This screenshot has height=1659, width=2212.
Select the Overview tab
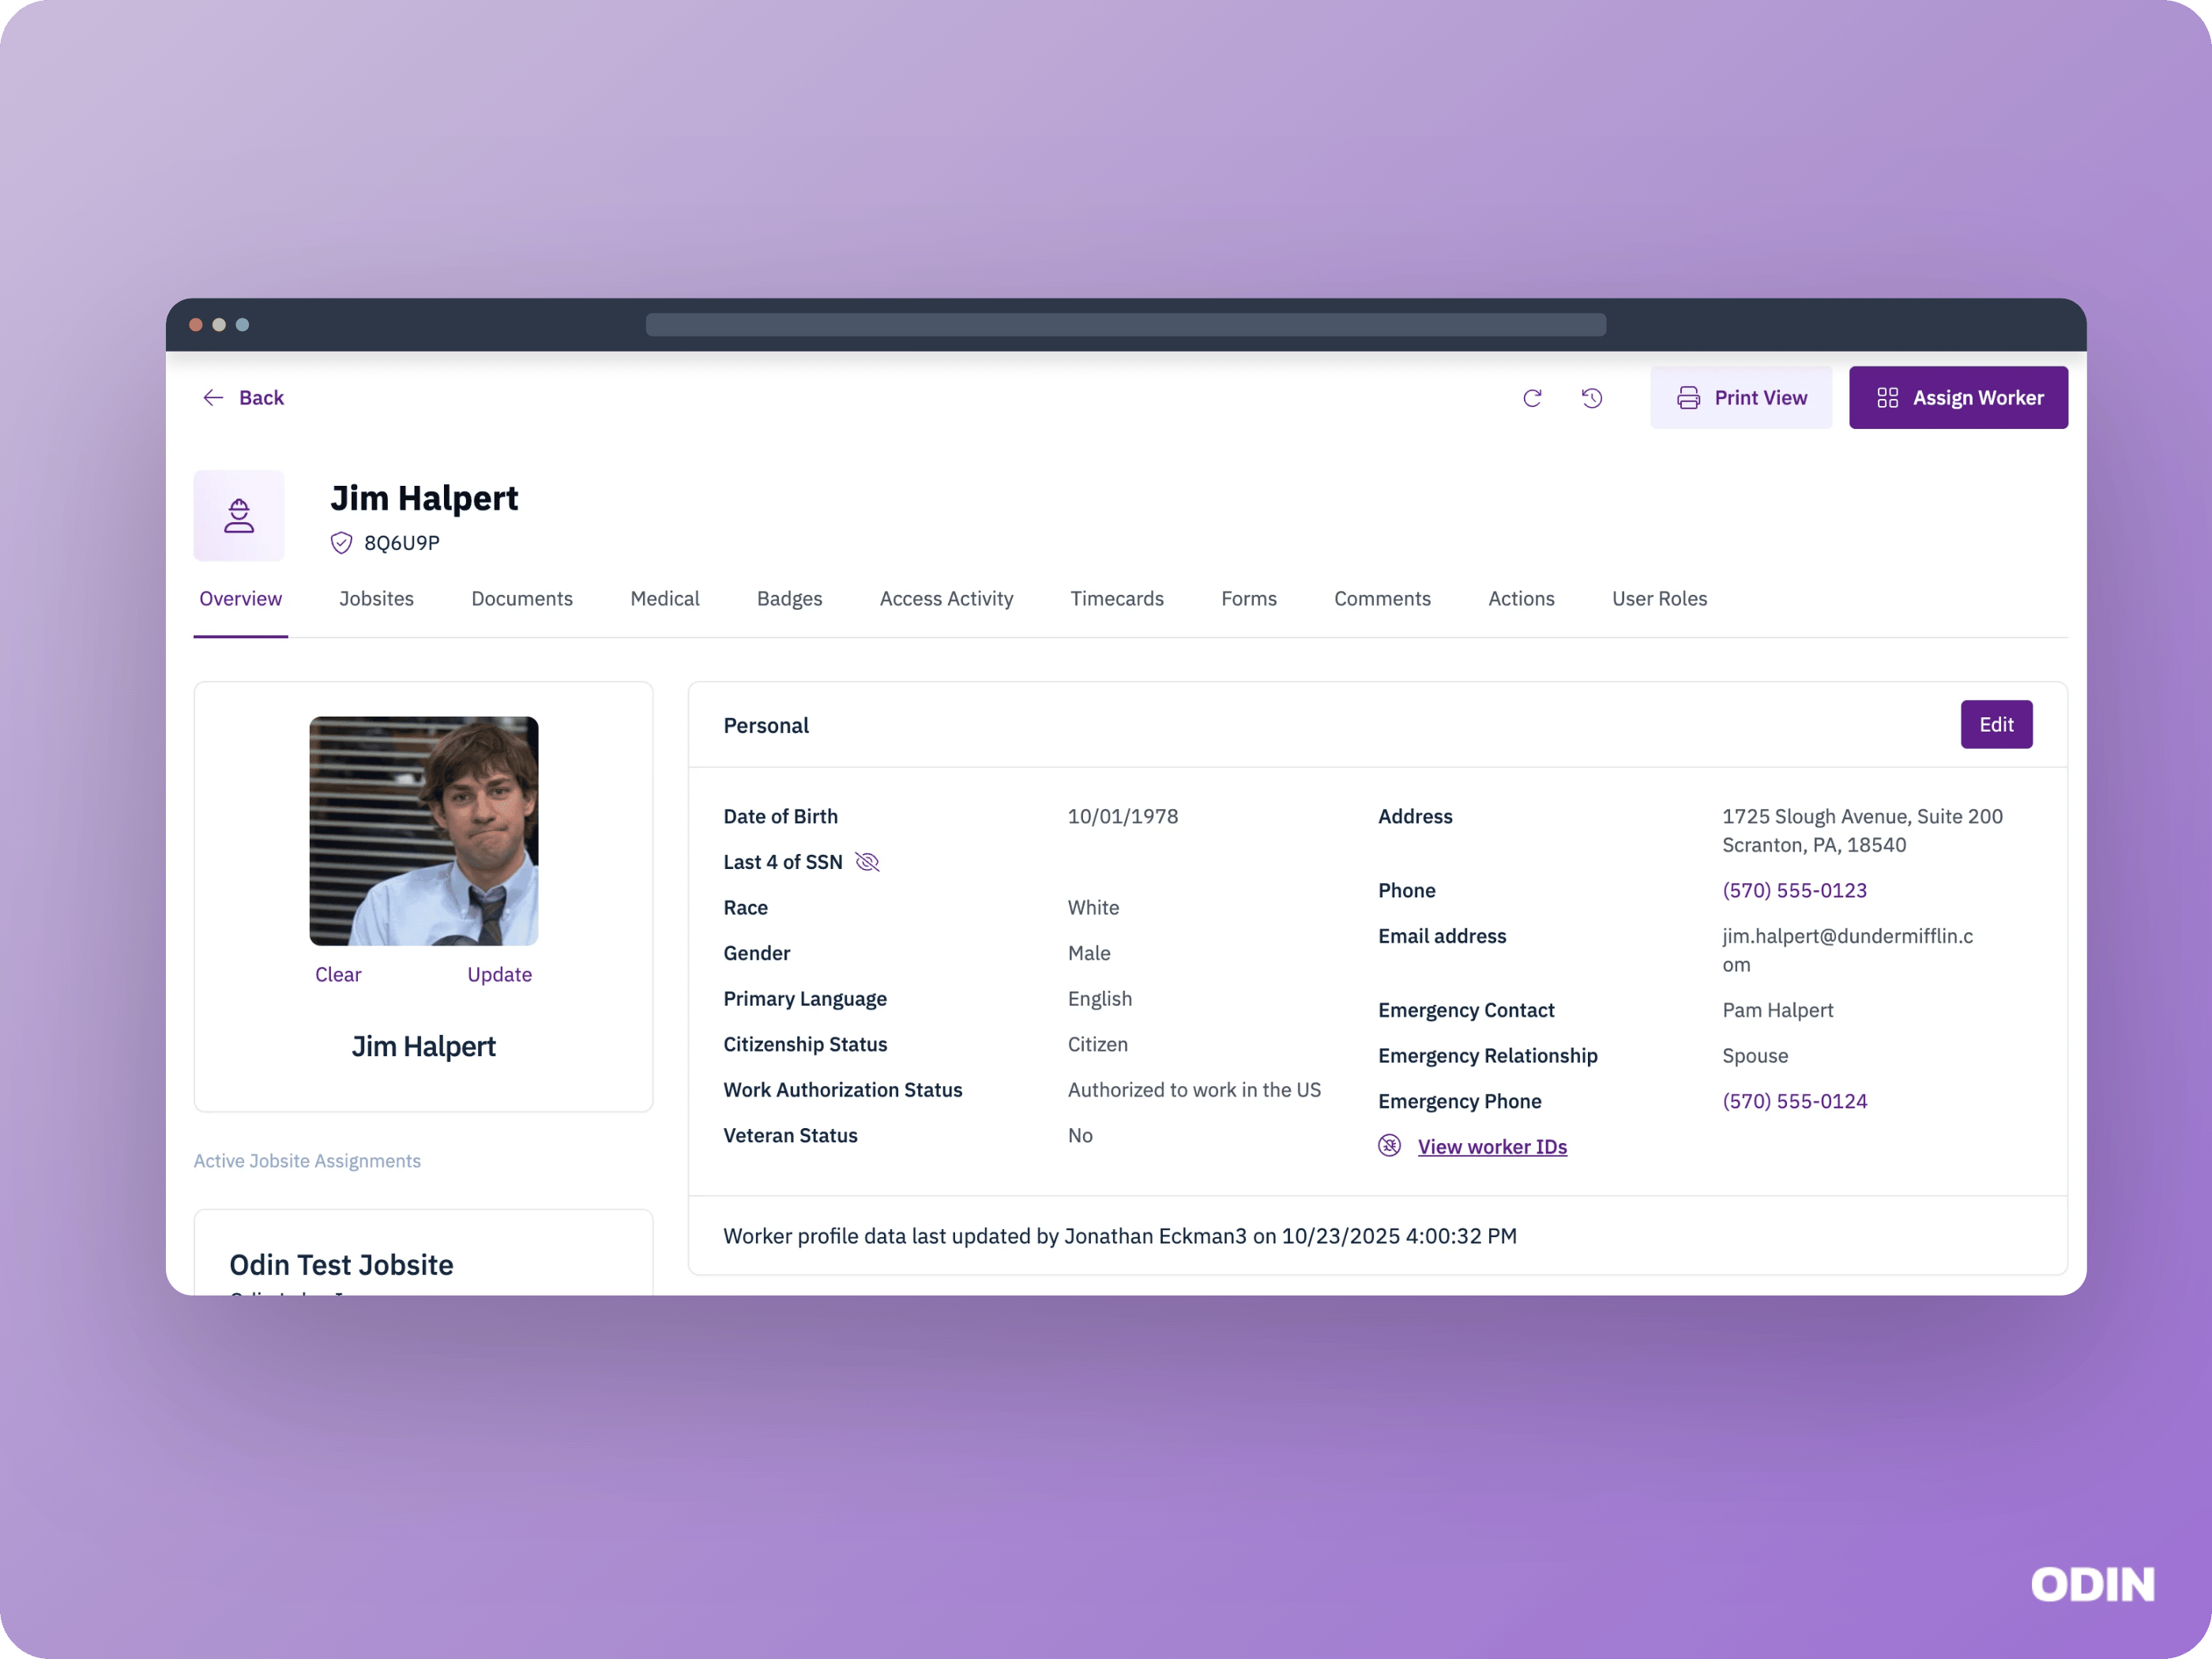click(240, 599)
